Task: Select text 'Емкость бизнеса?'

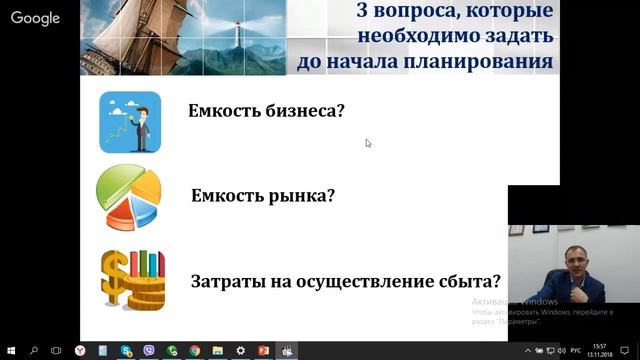Action: pos(267,111)
